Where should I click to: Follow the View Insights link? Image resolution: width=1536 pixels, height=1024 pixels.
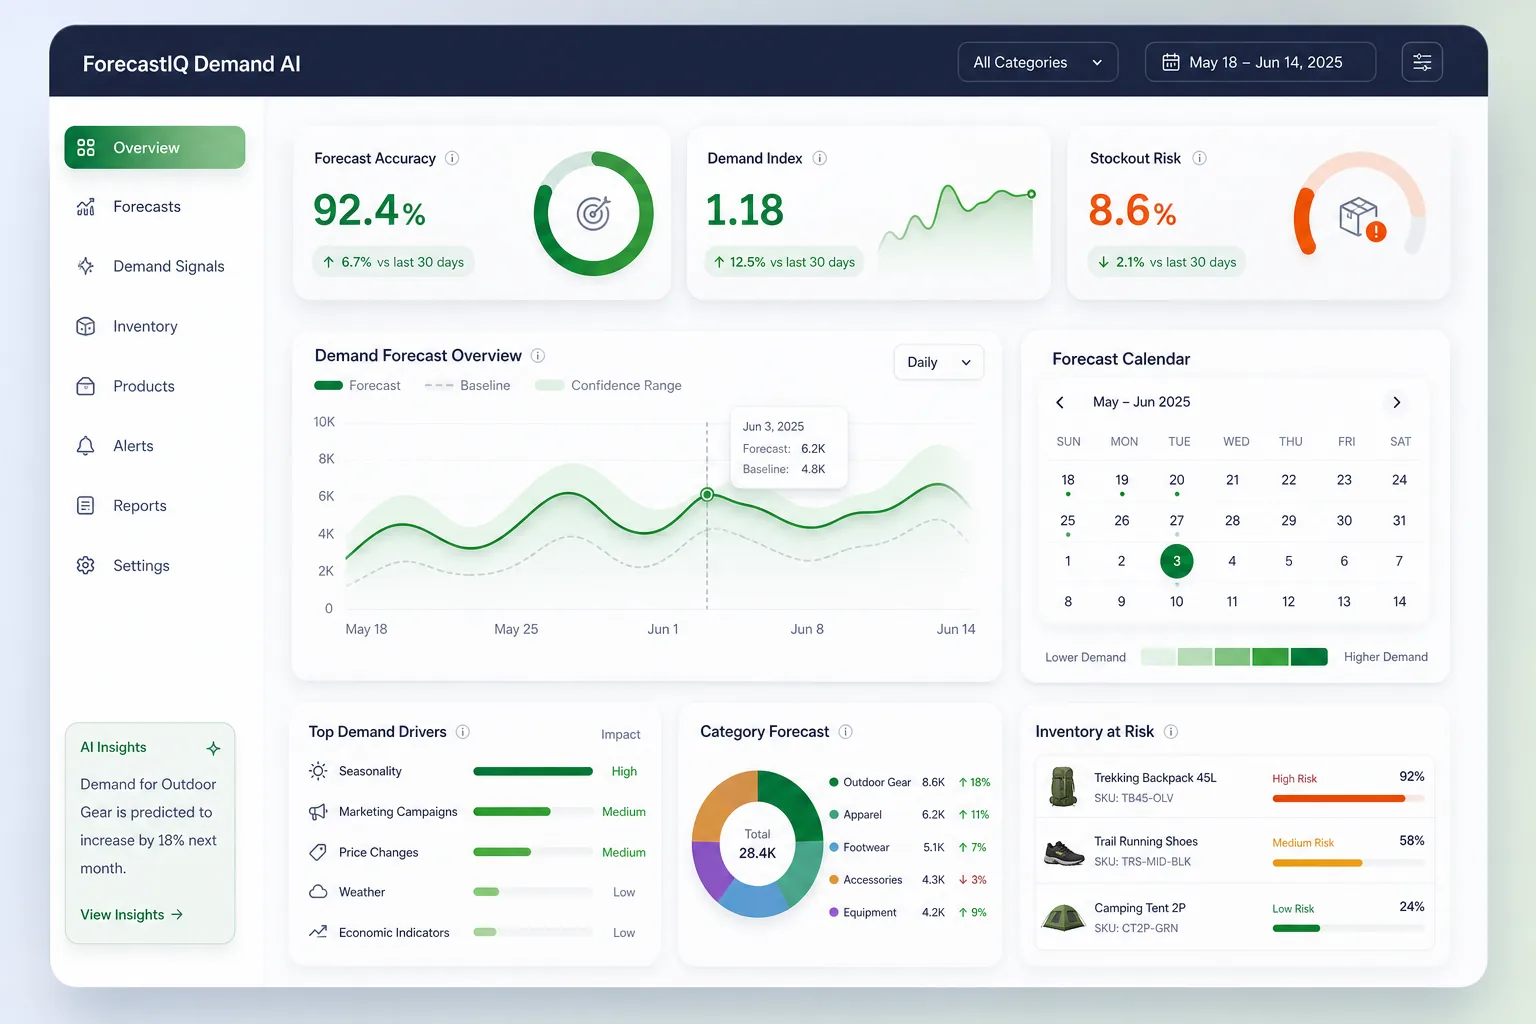point(132,915)
